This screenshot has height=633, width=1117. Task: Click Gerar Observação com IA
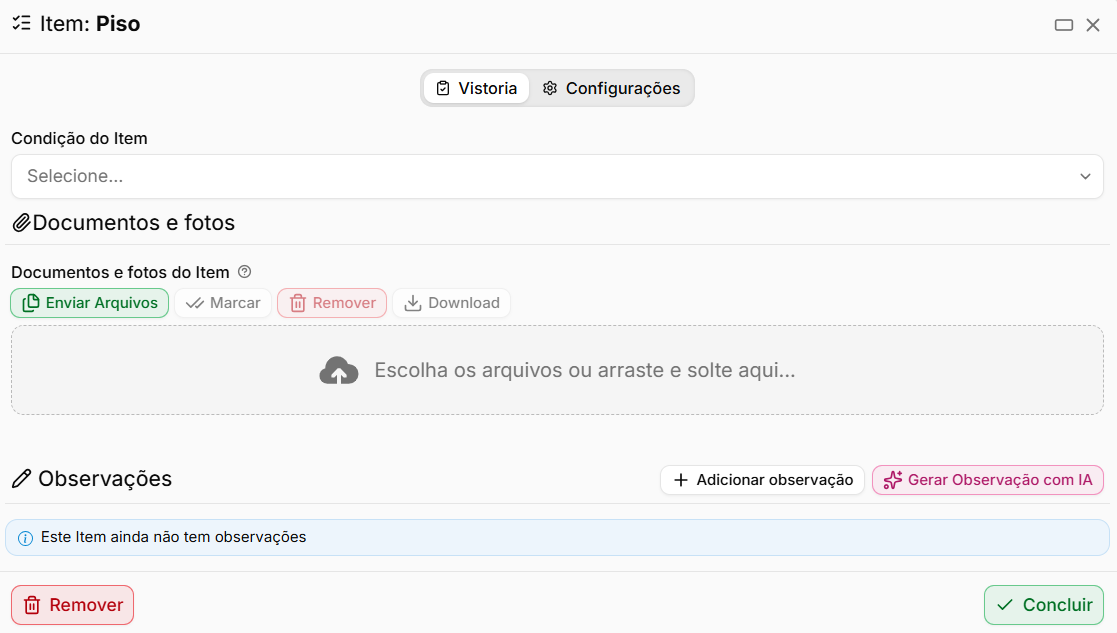pos(988,480)
